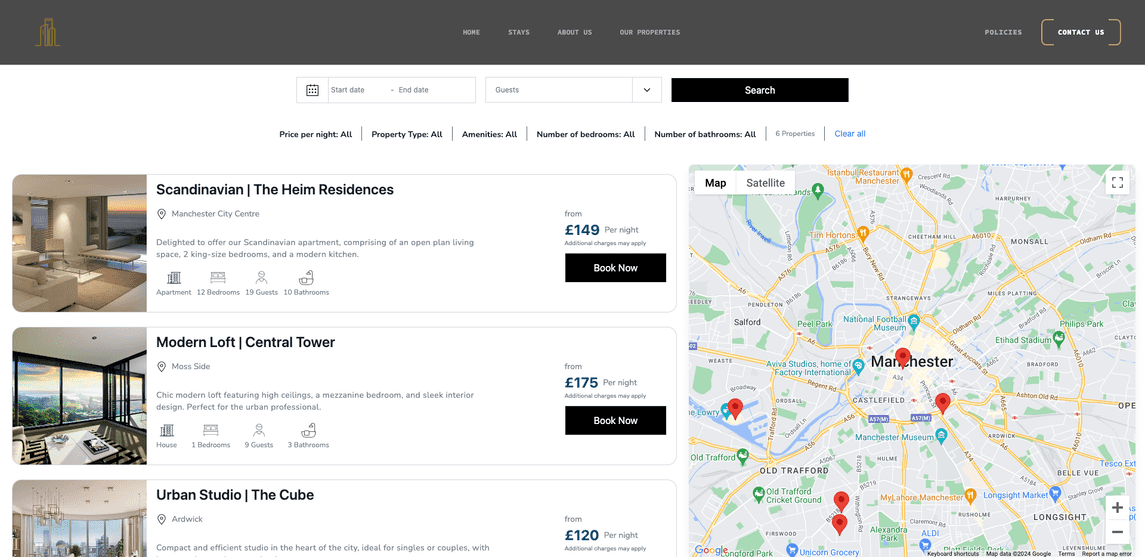1145x557 pixels.
Task: Click the location pin beside Moss Side
Action: click(x=161, y=366)
